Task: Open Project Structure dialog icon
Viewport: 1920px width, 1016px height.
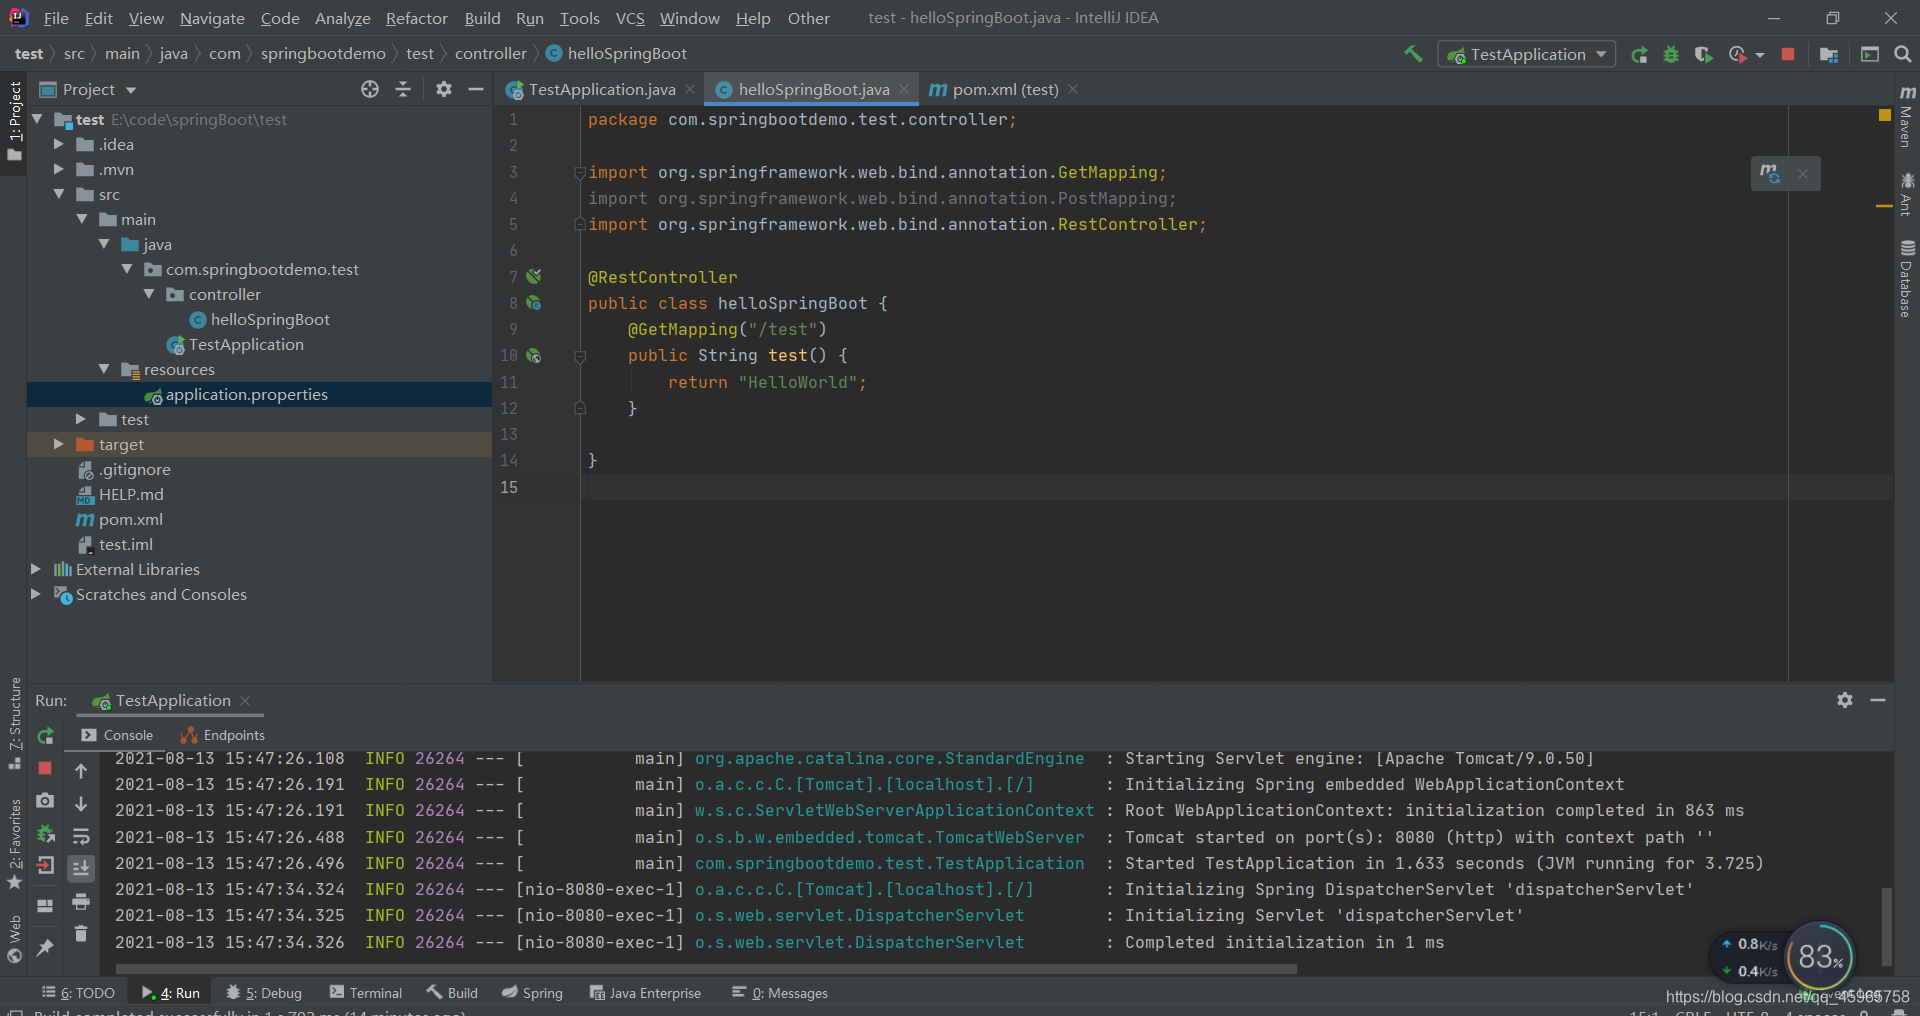Action: [x=1829, y=55]
